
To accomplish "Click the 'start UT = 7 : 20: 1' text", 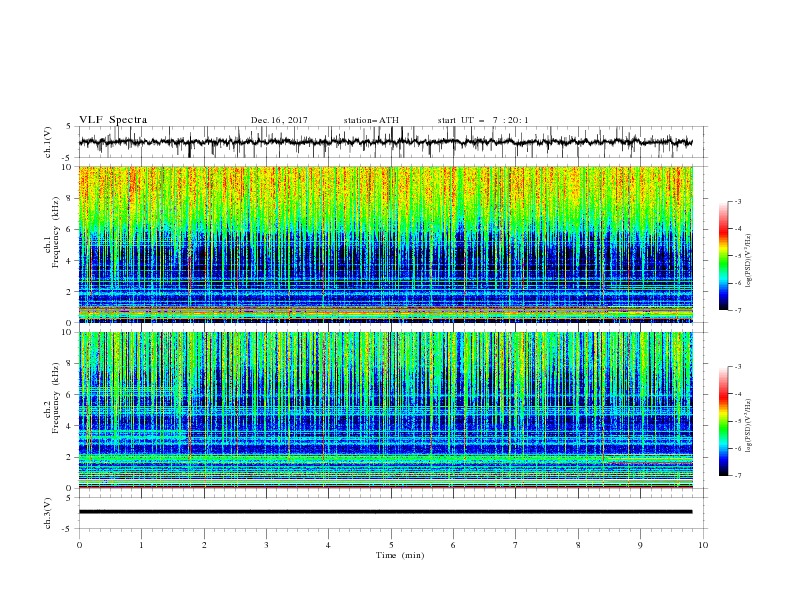I will 483,120.
